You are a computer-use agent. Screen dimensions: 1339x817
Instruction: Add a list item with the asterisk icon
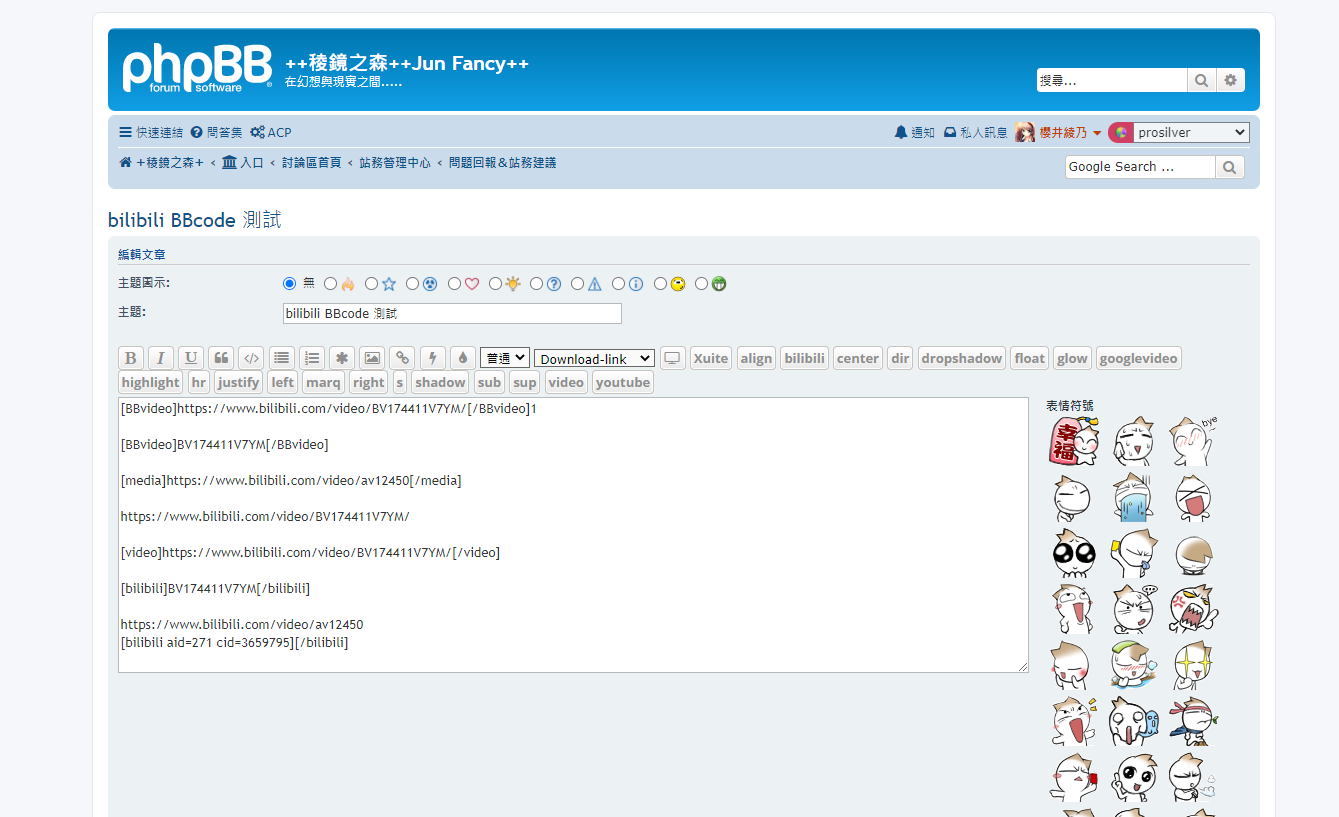pyautogui.click(x=342, y=358)
